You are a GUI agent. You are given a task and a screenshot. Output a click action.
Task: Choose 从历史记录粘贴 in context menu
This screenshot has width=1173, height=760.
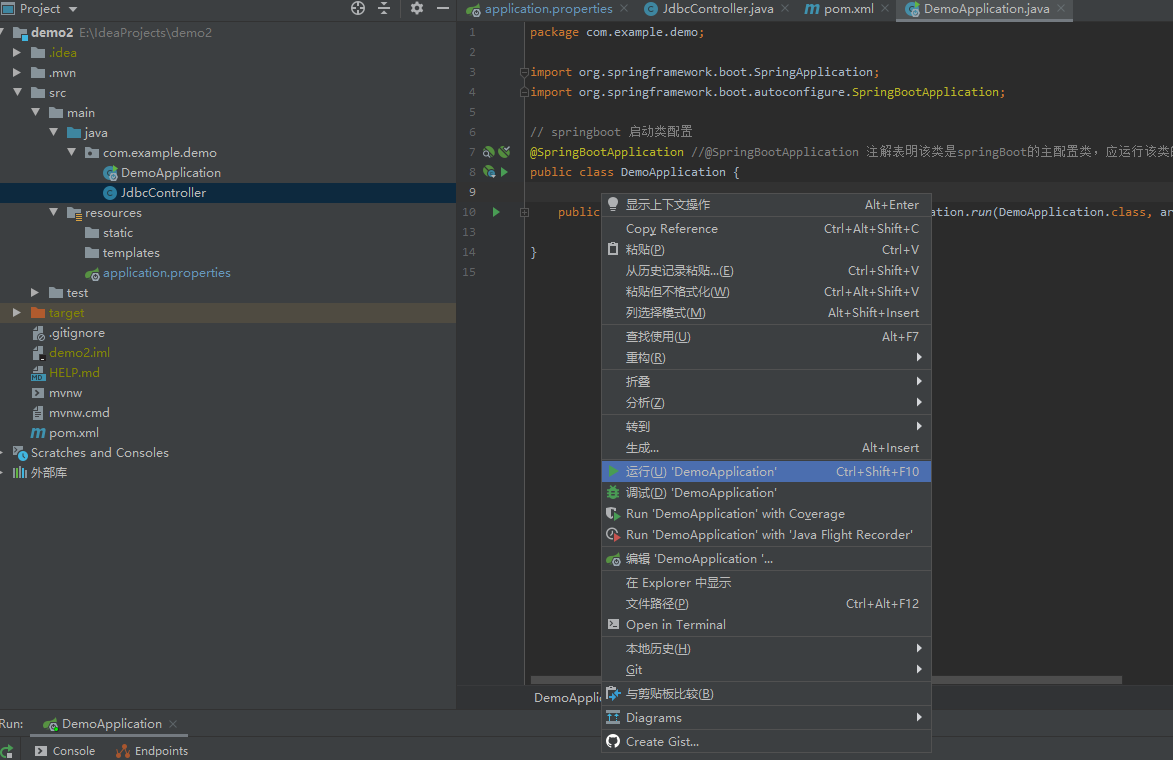766,271
